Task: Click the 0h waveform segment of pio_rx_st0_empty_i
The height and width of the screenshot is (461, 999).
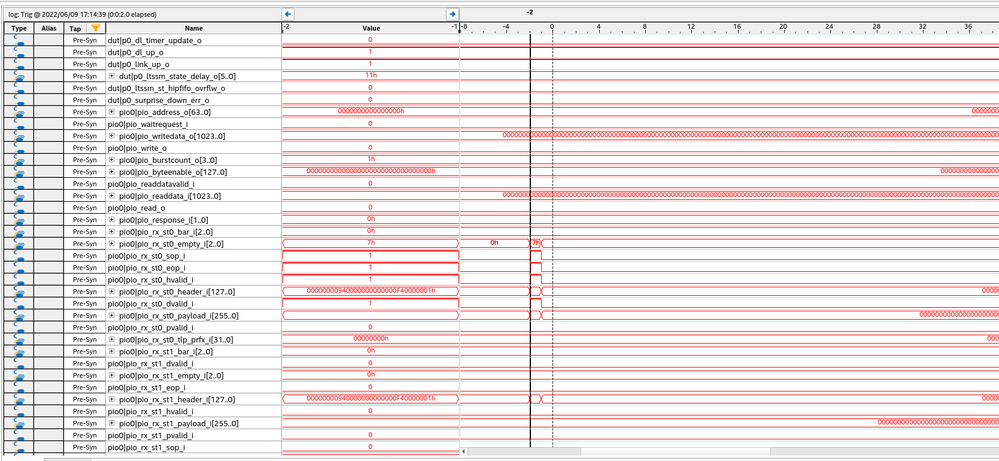Action: pyautogui.click(x=494, y=244)
